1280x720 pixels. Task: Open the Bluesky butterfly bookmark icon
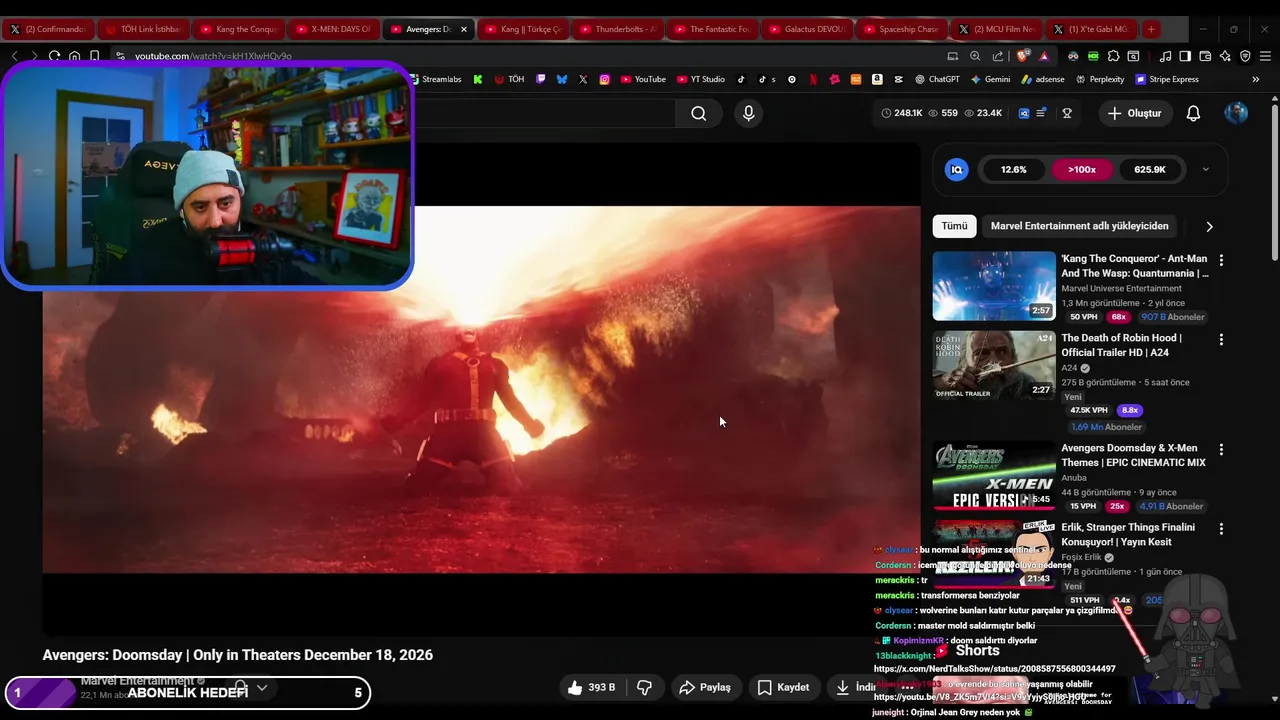click(x=562, y=79)
